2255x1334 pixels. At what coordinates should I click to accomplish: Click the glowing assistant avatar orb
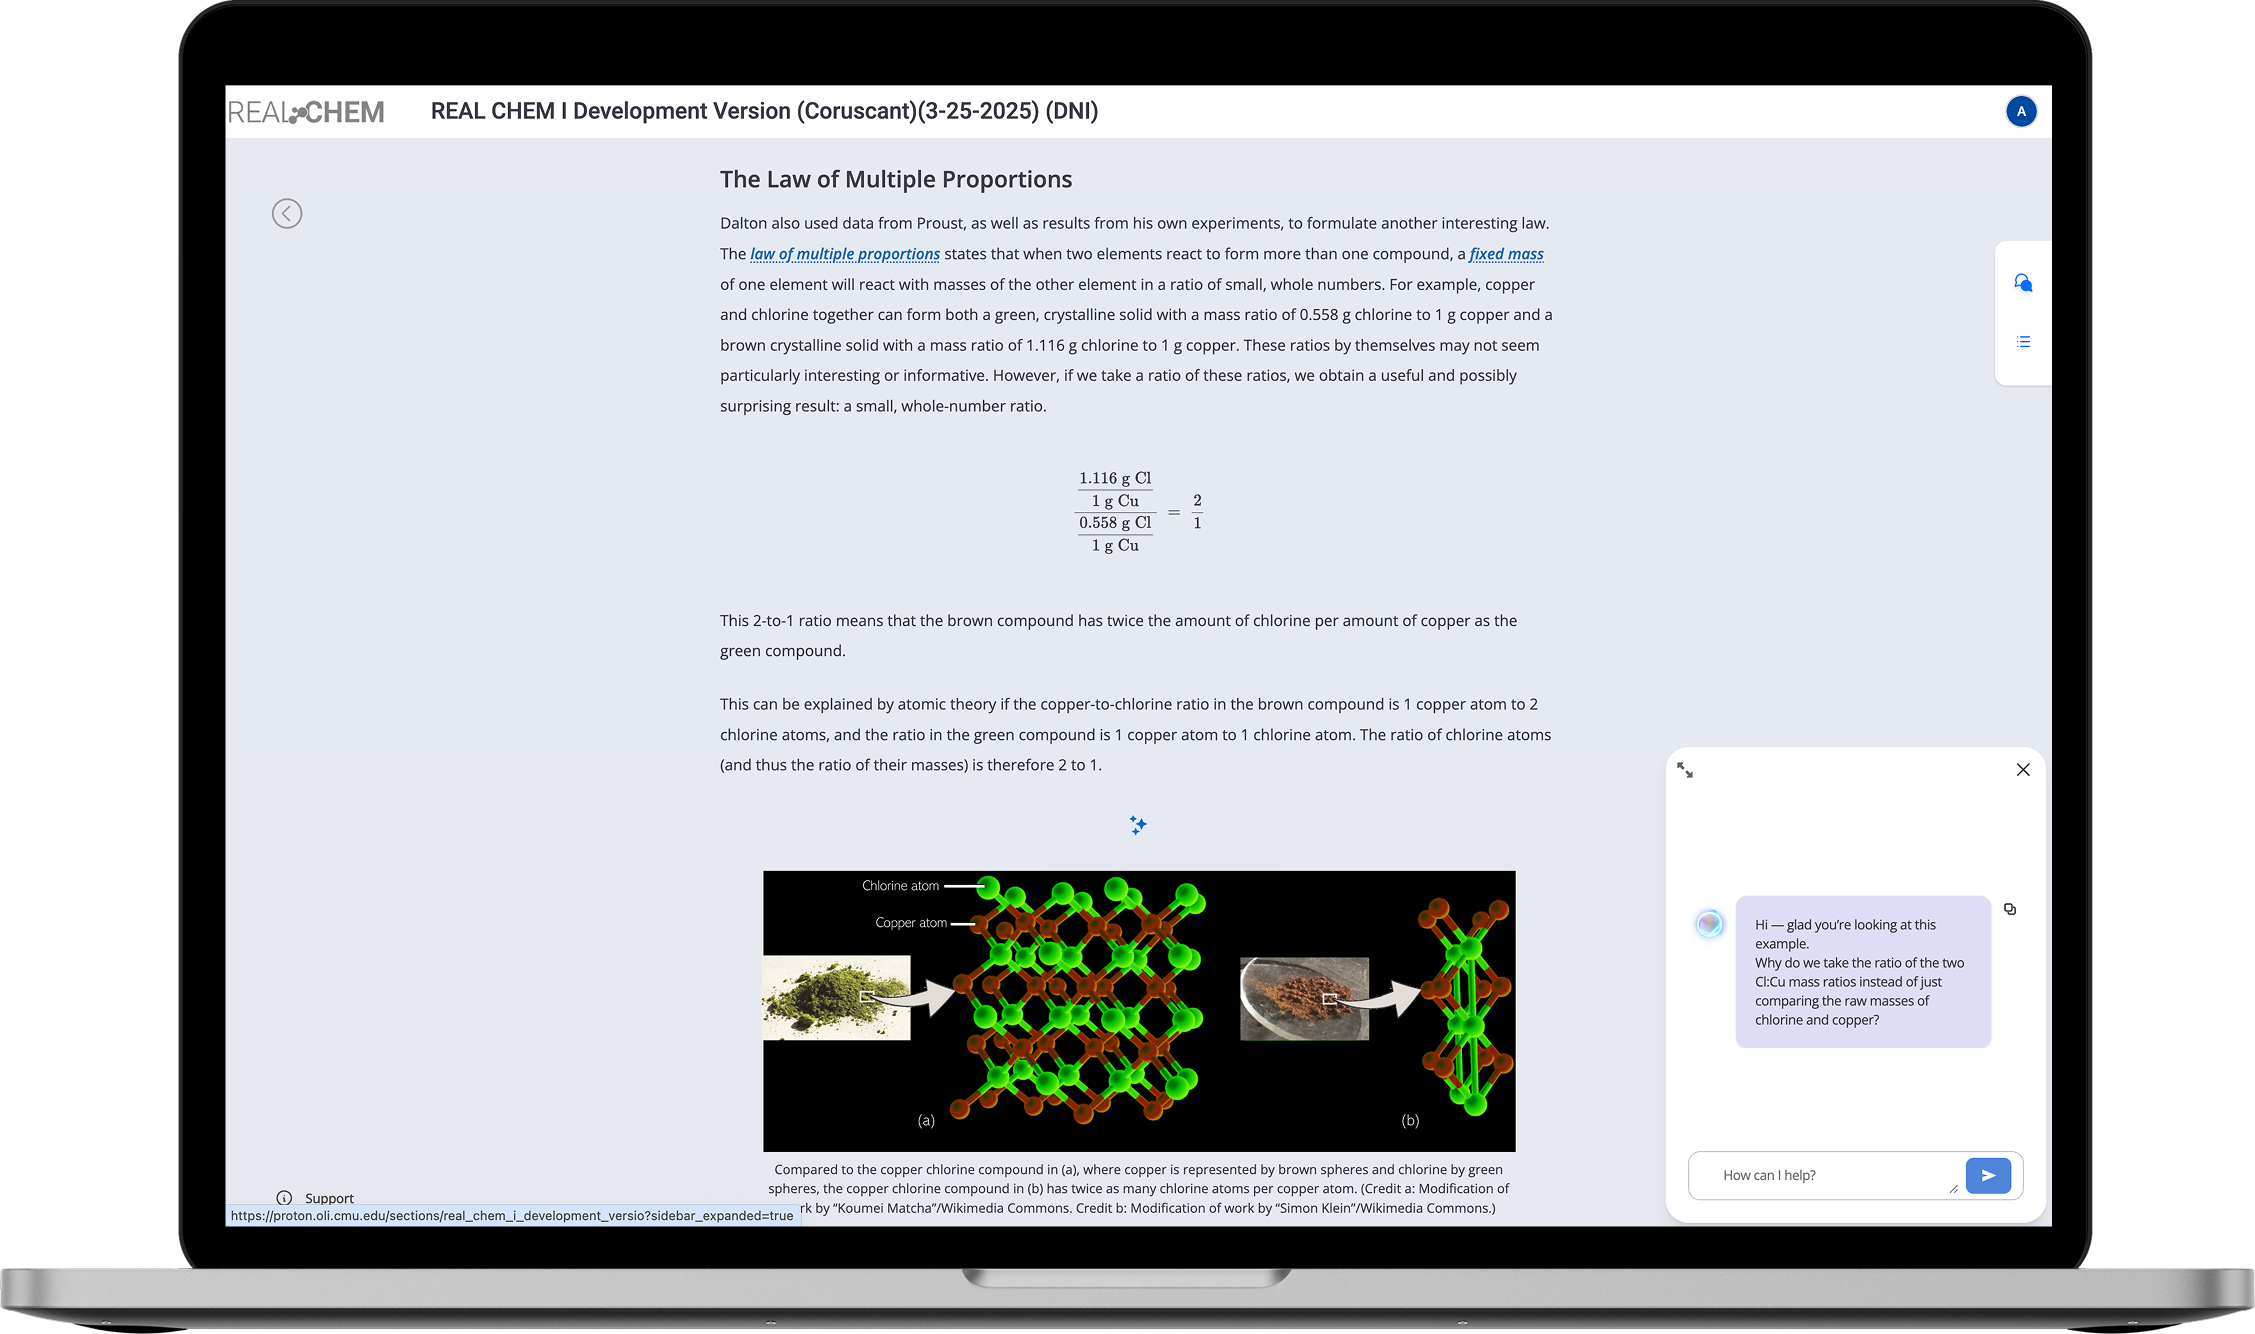(x=1709, y=924)
